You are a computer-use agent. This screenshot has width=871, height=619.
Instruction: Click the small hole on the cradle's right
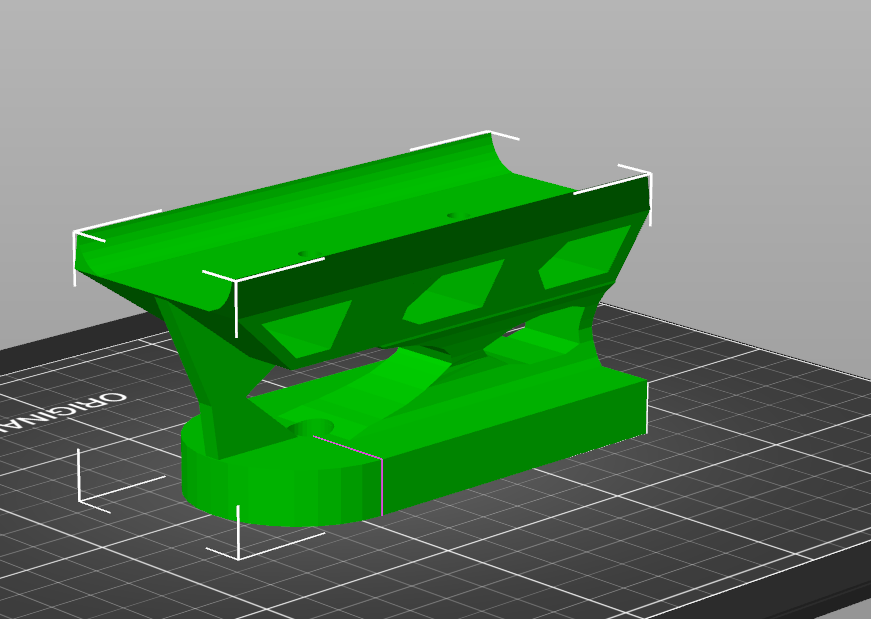[451, 215]
